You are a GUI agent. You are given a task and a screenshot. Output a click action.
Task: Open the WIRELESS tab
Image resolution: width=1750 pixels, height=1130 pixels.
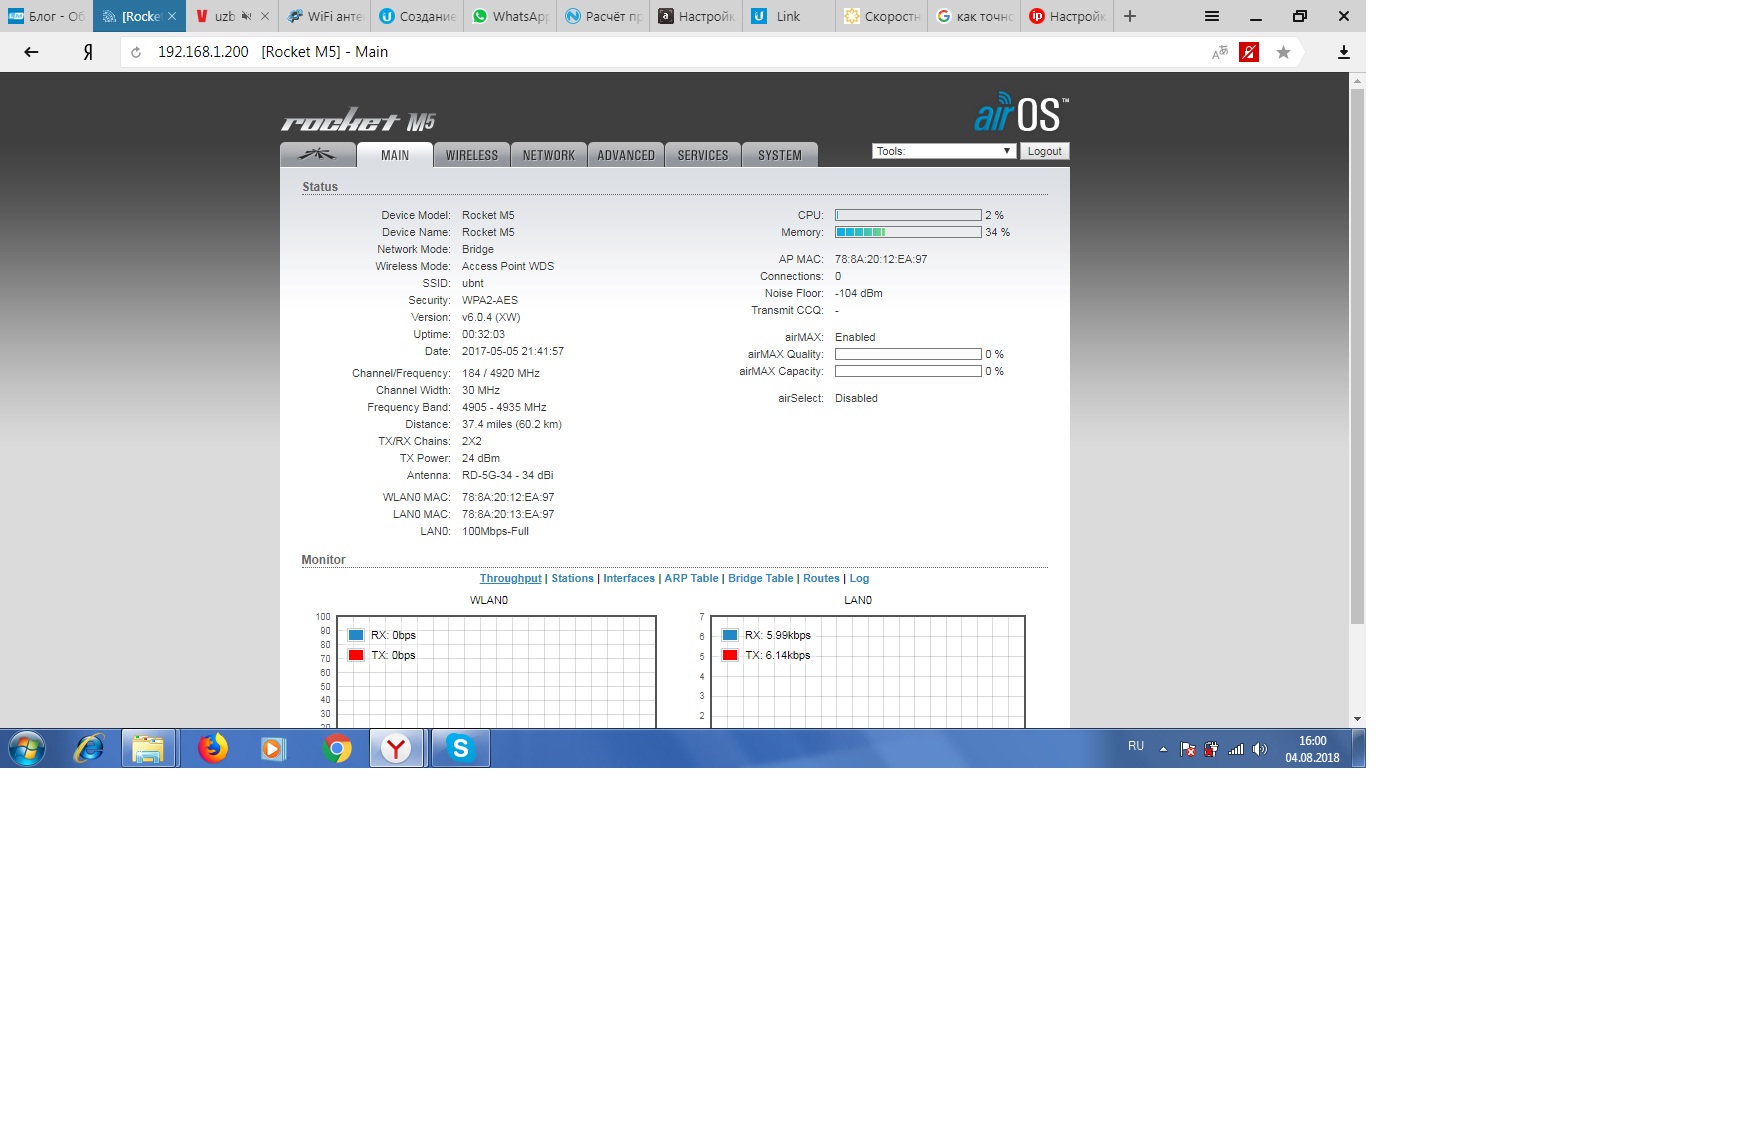click(472, 155)
